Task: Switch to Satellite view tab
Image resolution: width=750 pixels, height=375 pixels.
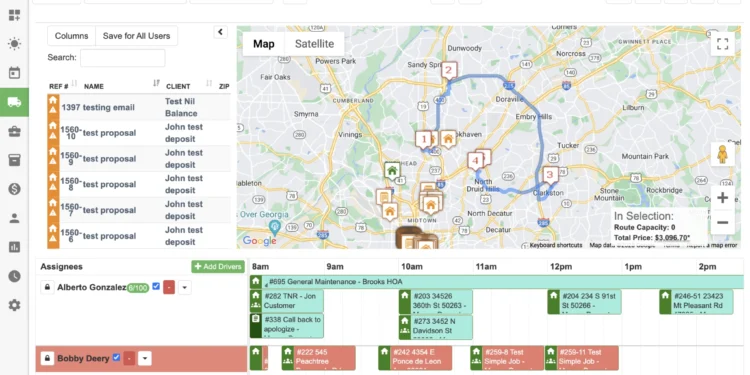Action: 314,44
